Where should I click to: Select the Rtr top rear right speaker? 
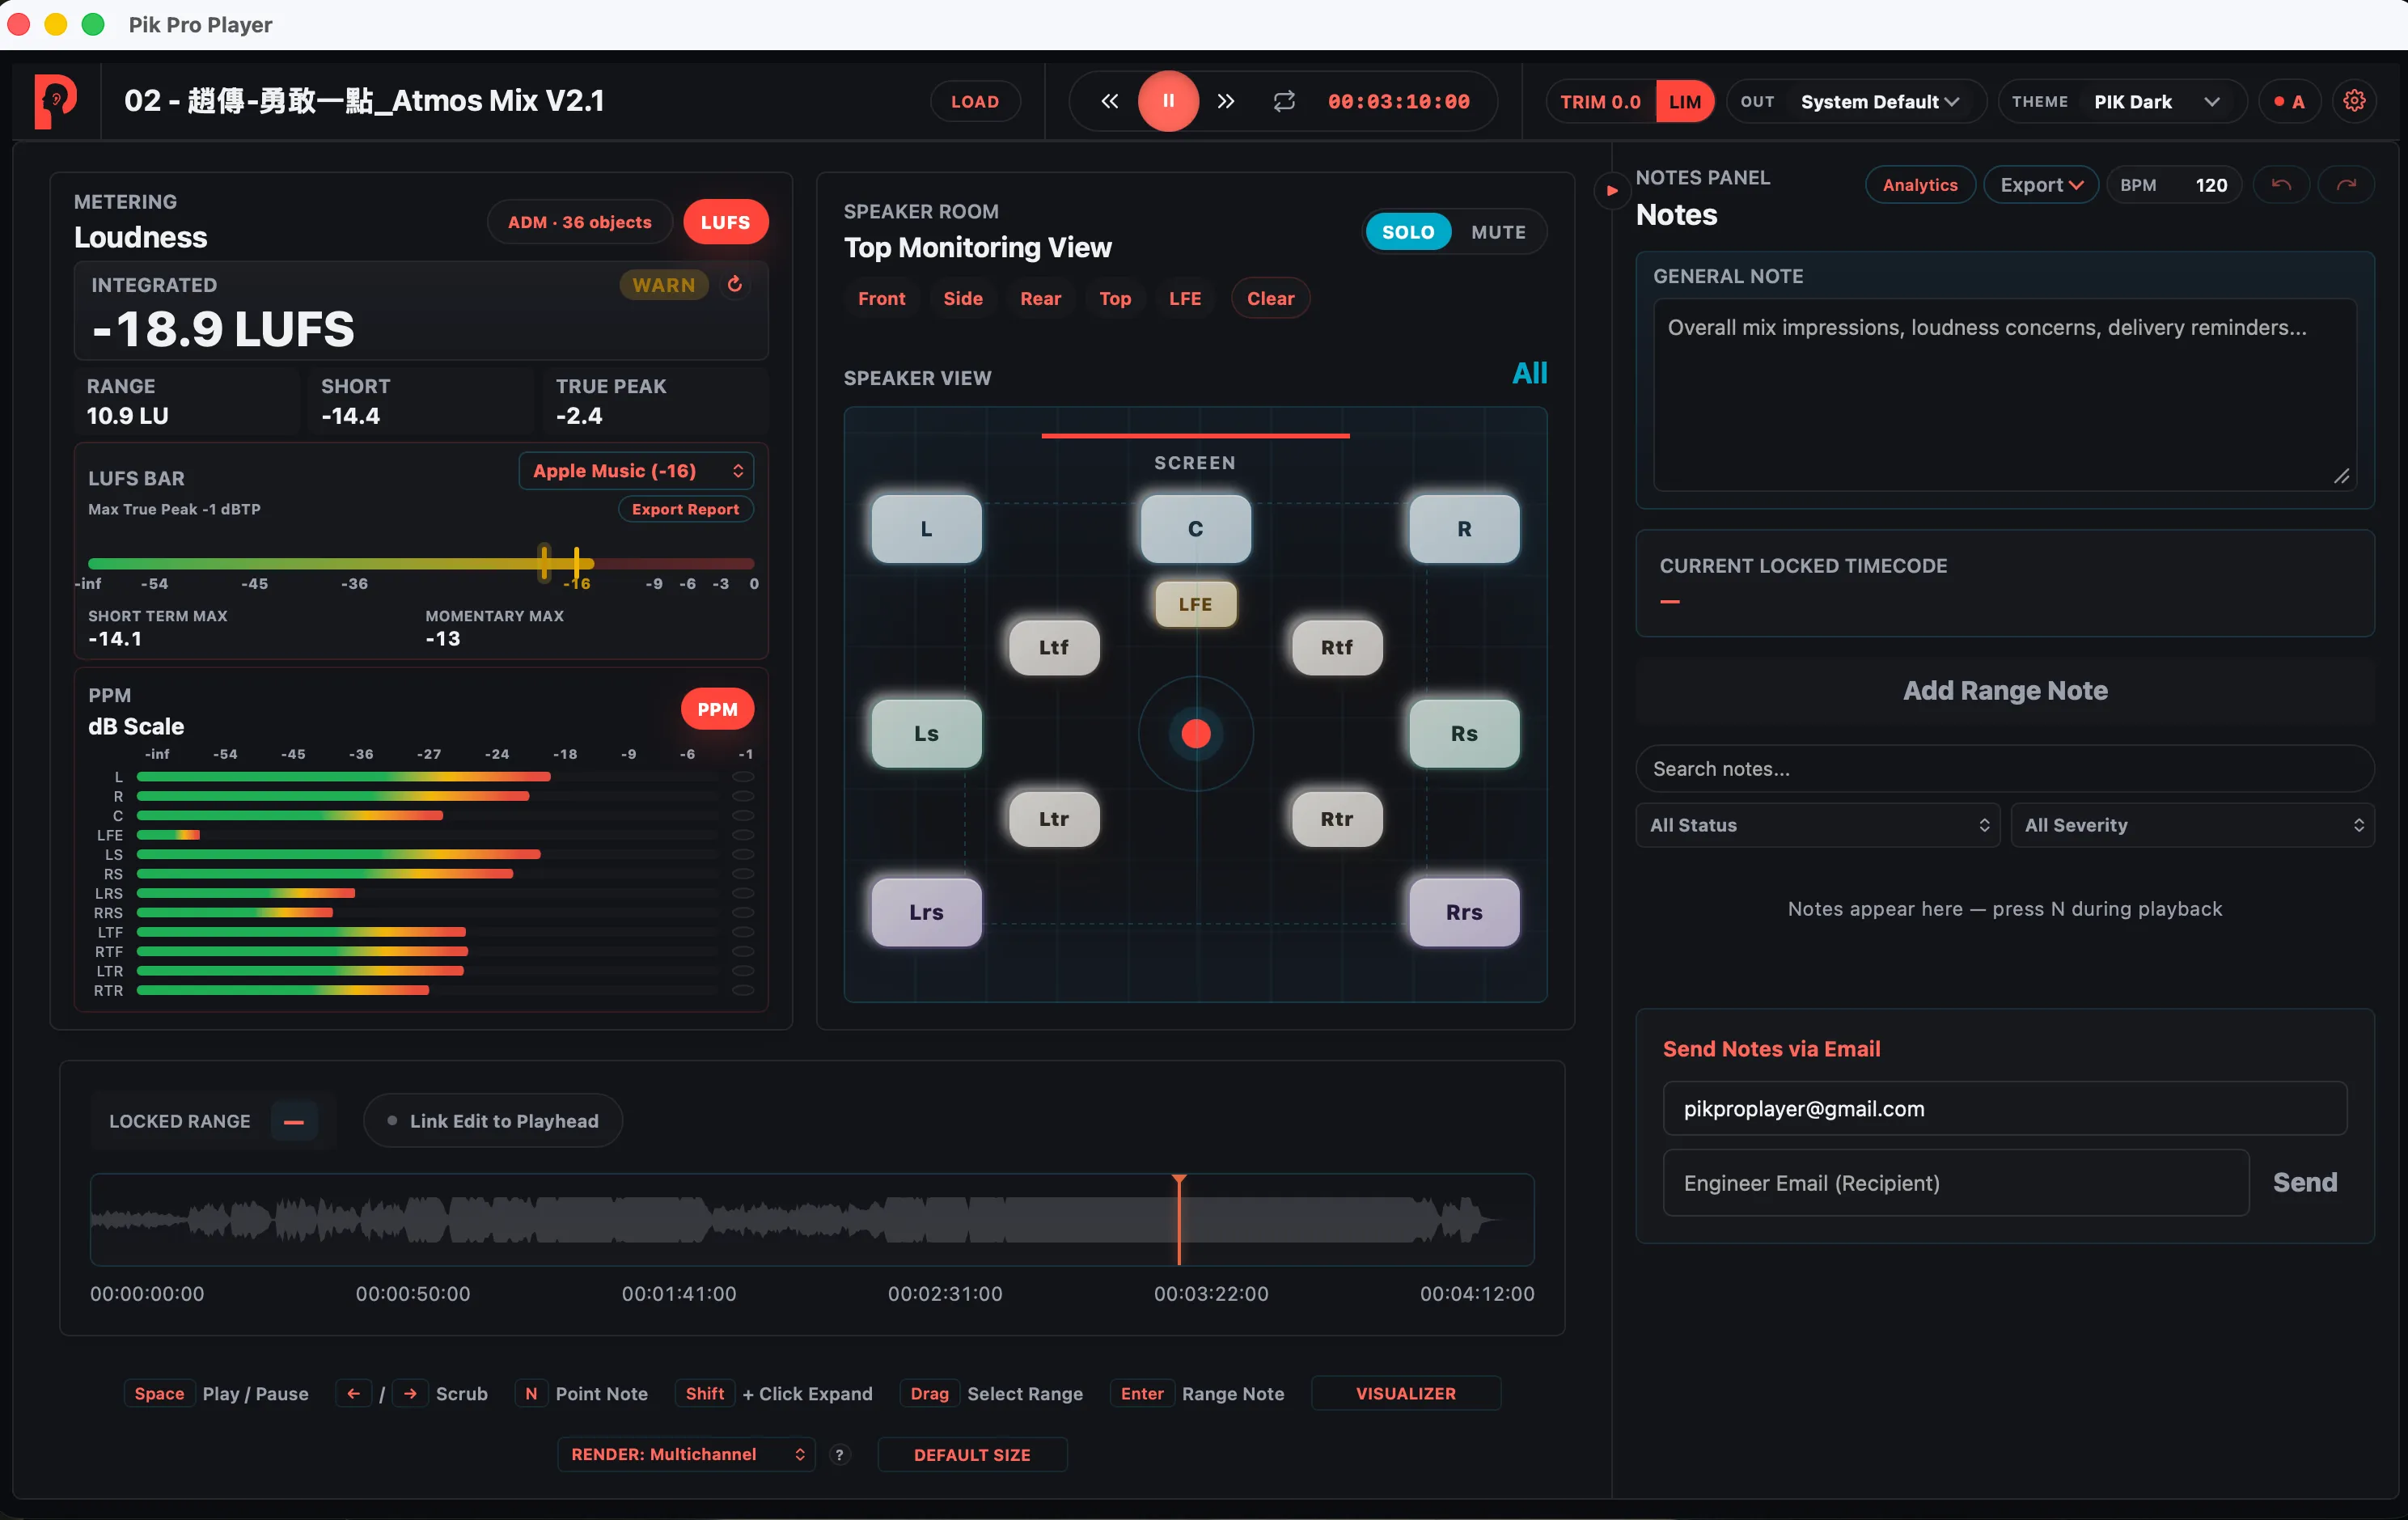pos(1337,819)
